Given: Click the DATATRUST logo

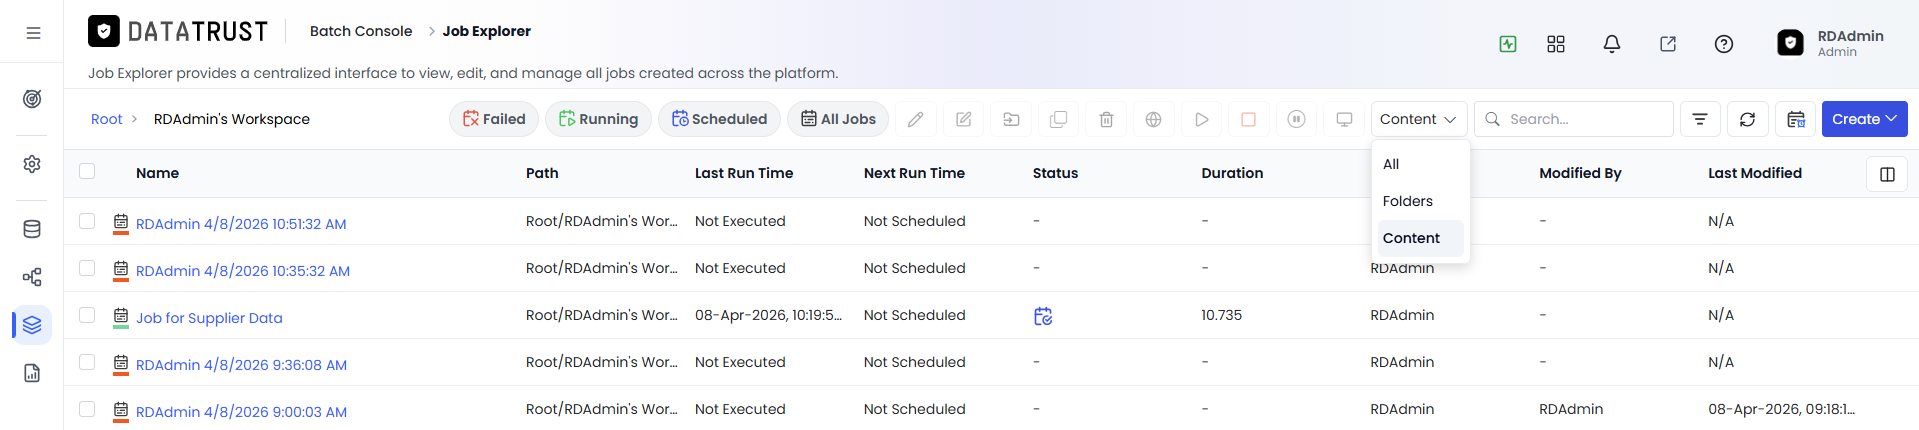Looking at the screenshot, I should [x=179, y=32].
